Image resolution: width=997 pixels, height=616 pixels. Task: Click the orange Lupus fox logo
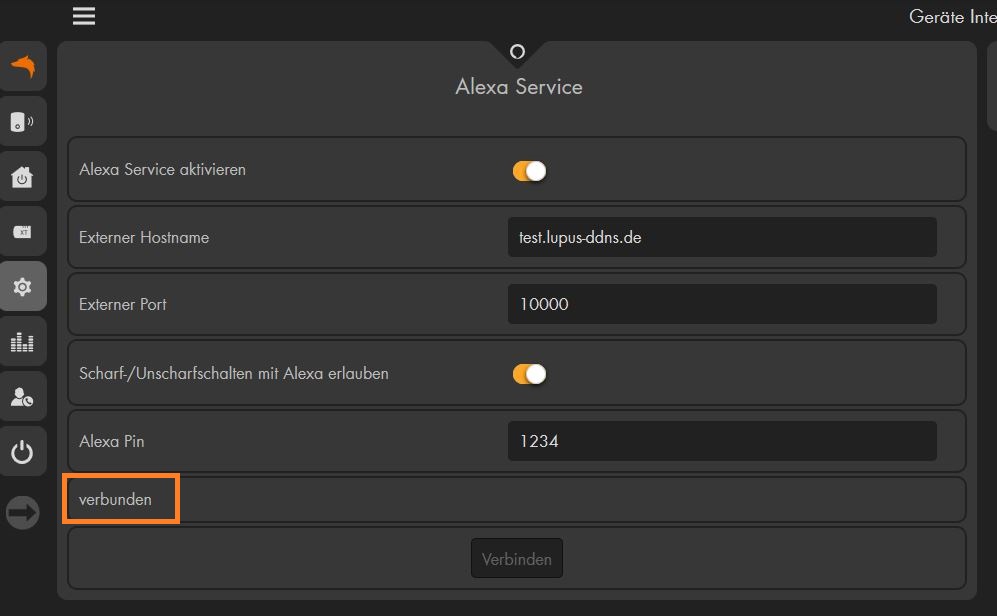point(23,66)
